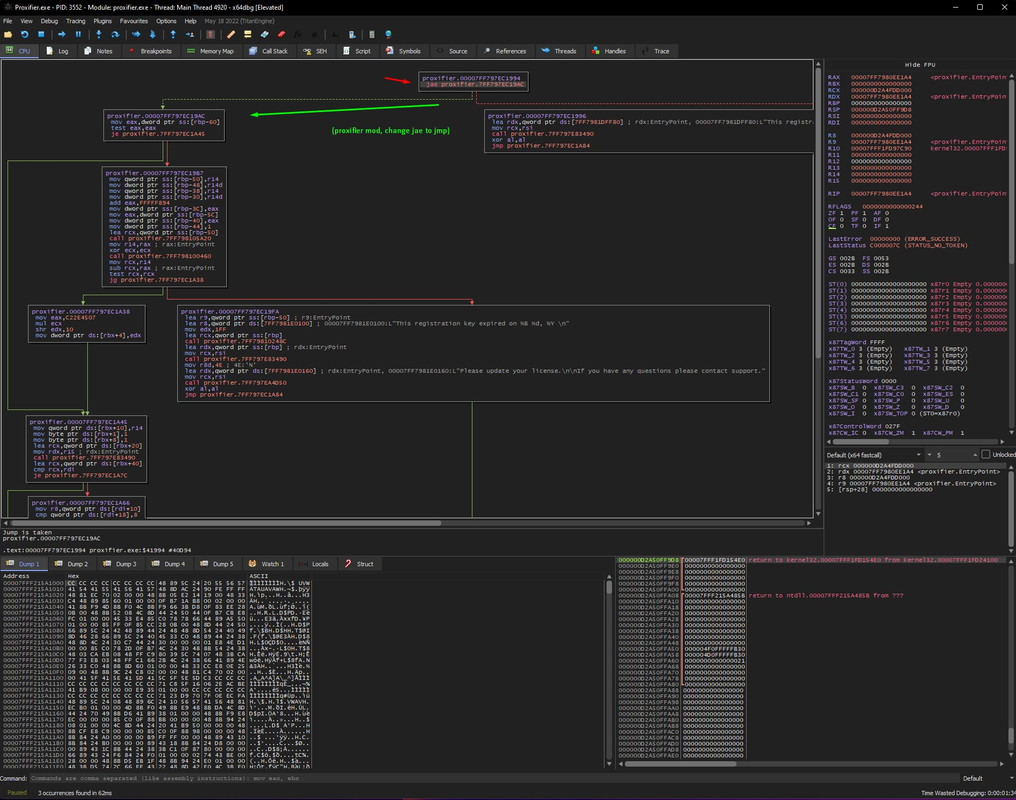Click the Trace Into icon
Image resolution: width=1016 pixels, height=800 pixels.
click(136, 34)
